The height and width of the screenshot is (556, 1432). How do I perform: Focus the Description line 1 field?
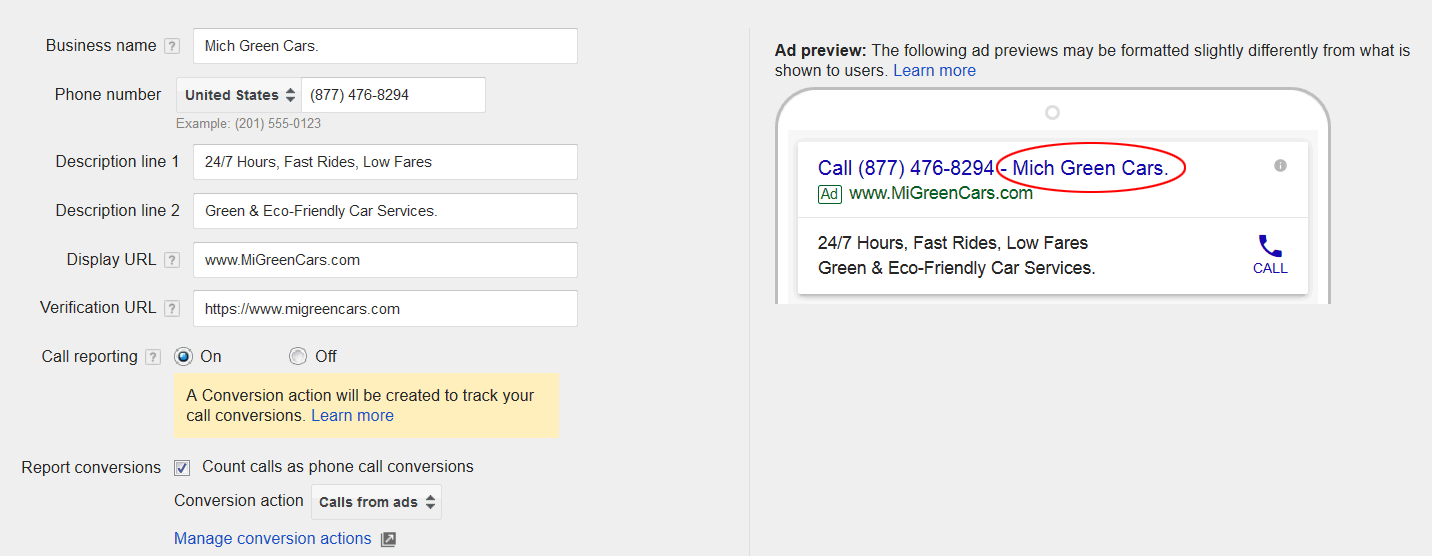click(x=385, y=162)
